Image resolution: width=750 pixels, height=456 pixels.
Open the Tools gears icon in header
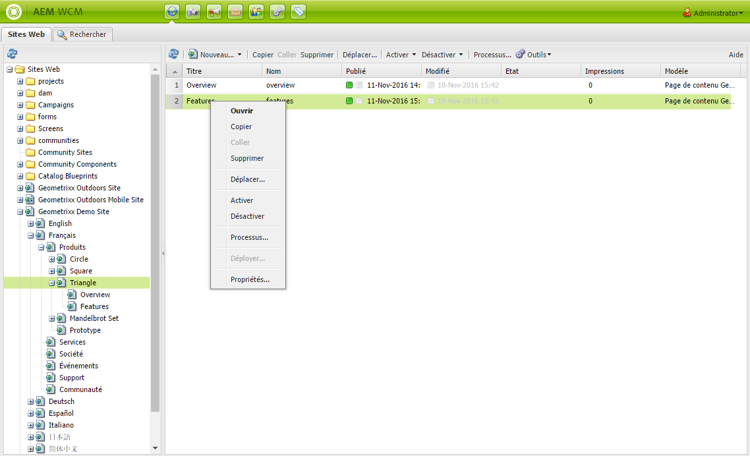[277, 11]
